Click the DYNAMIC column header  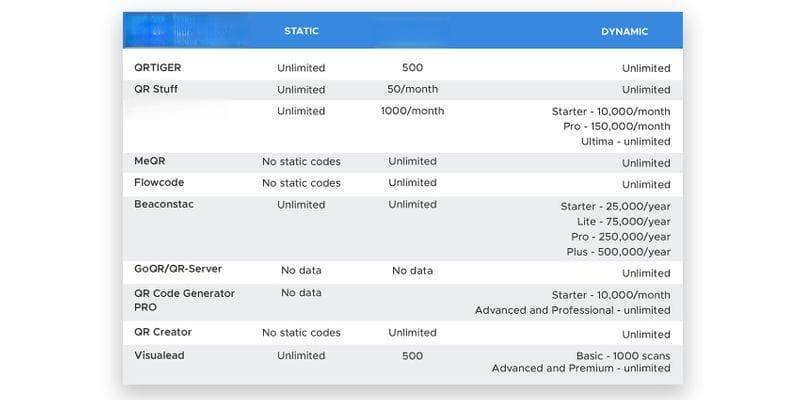point(624,32)
